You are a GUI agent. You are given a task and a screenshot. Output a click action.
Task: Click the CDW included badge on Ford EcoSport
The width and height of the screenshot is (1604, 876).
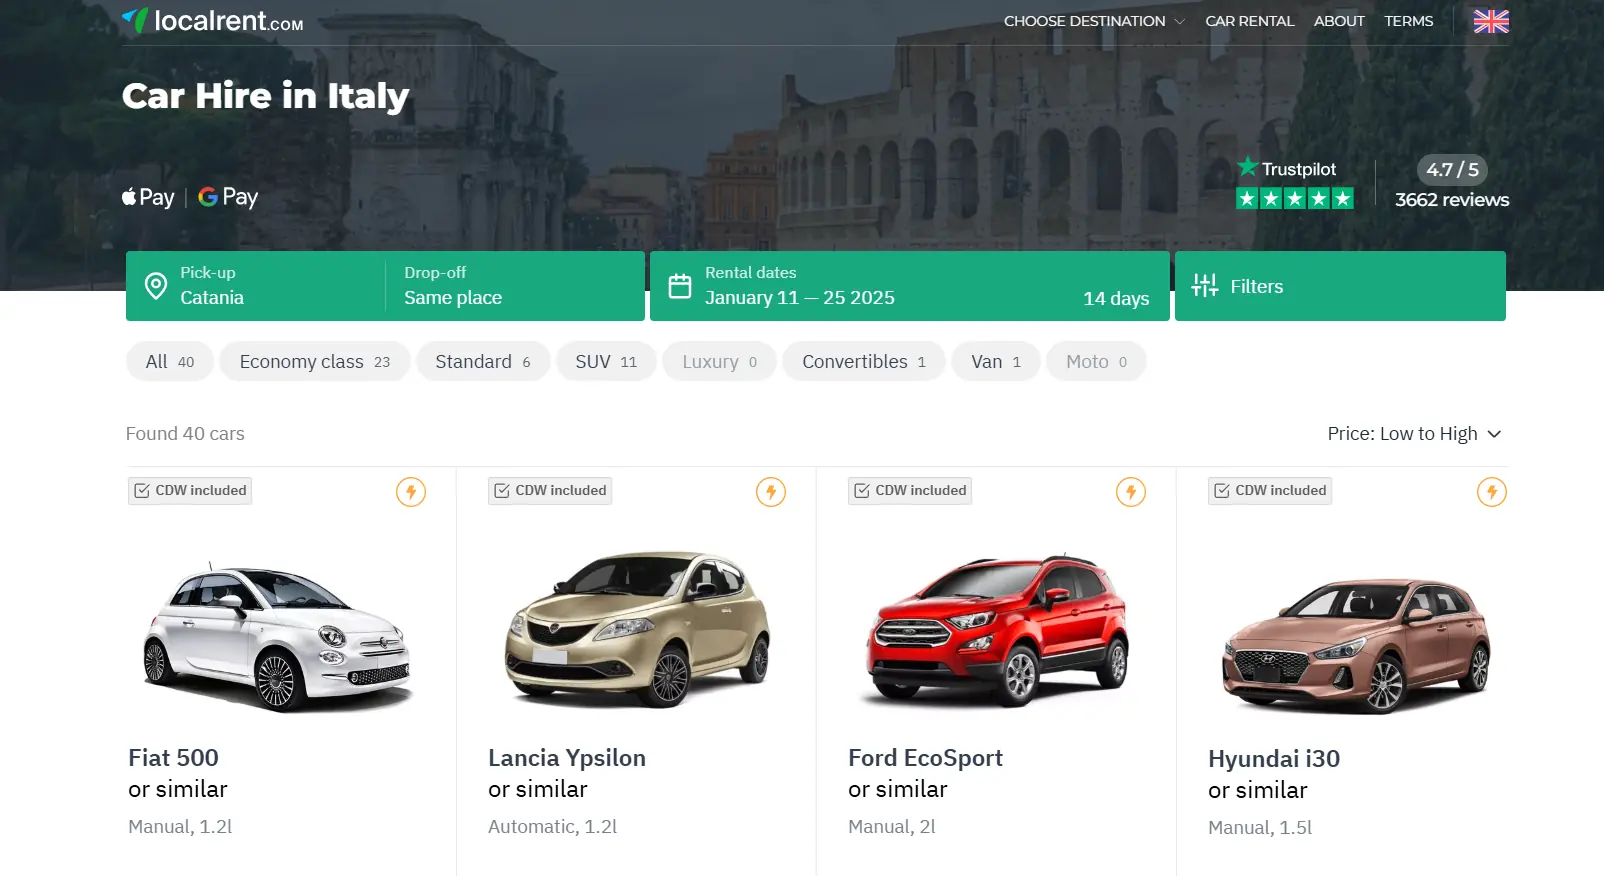(x=910, y=491)
